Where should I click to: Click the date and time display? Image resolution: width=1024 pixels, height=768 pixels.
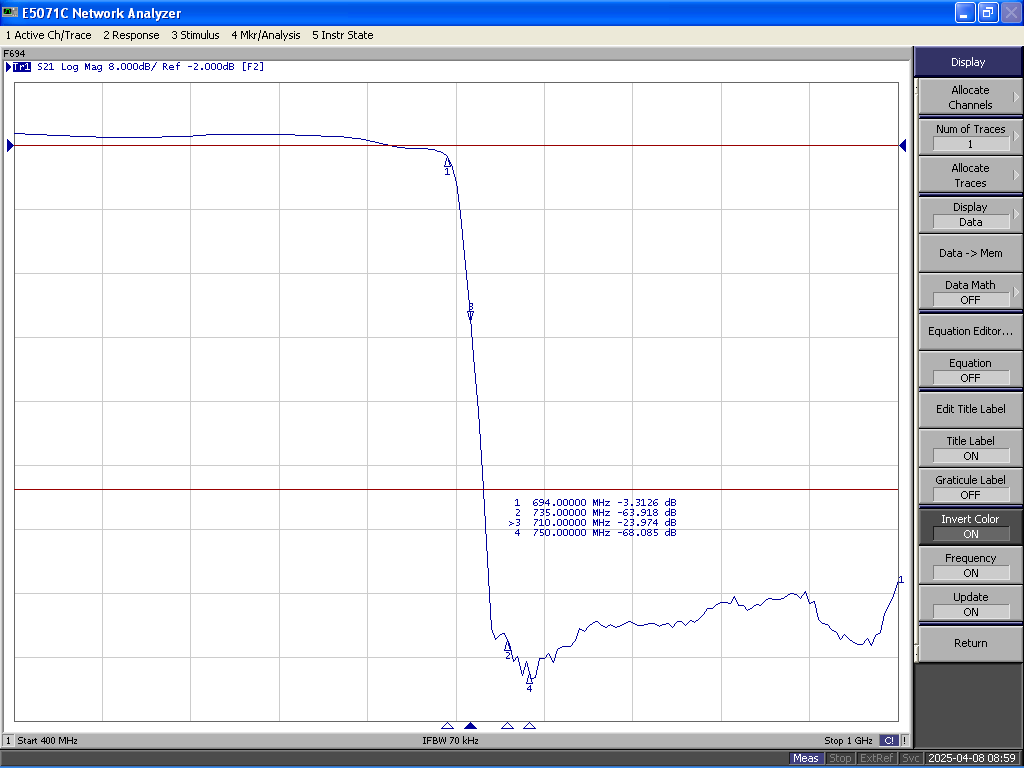(972, 758)
